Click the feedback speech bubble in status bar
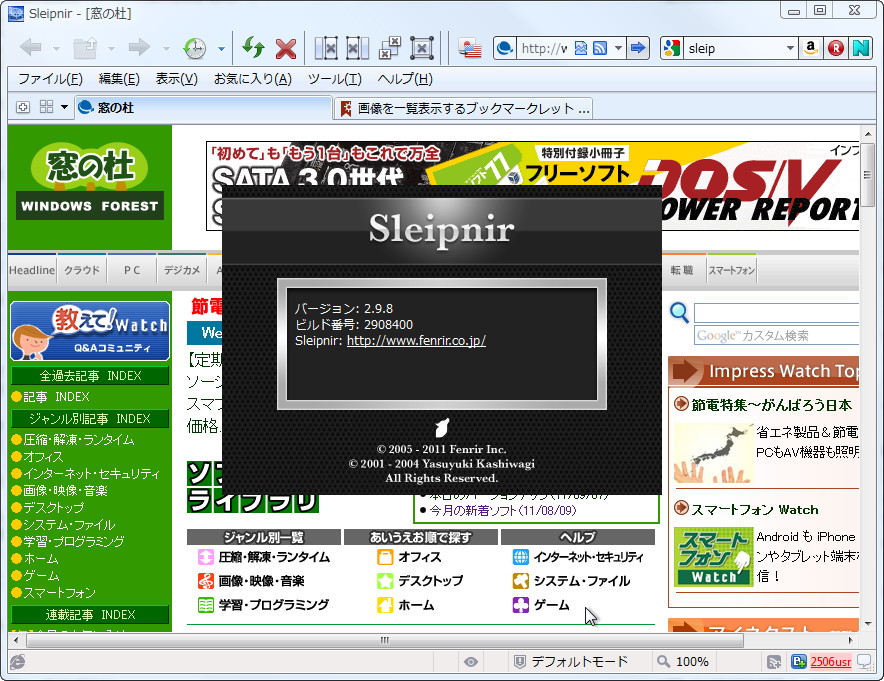The width and height of the screenshot is (884, 681). click(x=866, y=662)
